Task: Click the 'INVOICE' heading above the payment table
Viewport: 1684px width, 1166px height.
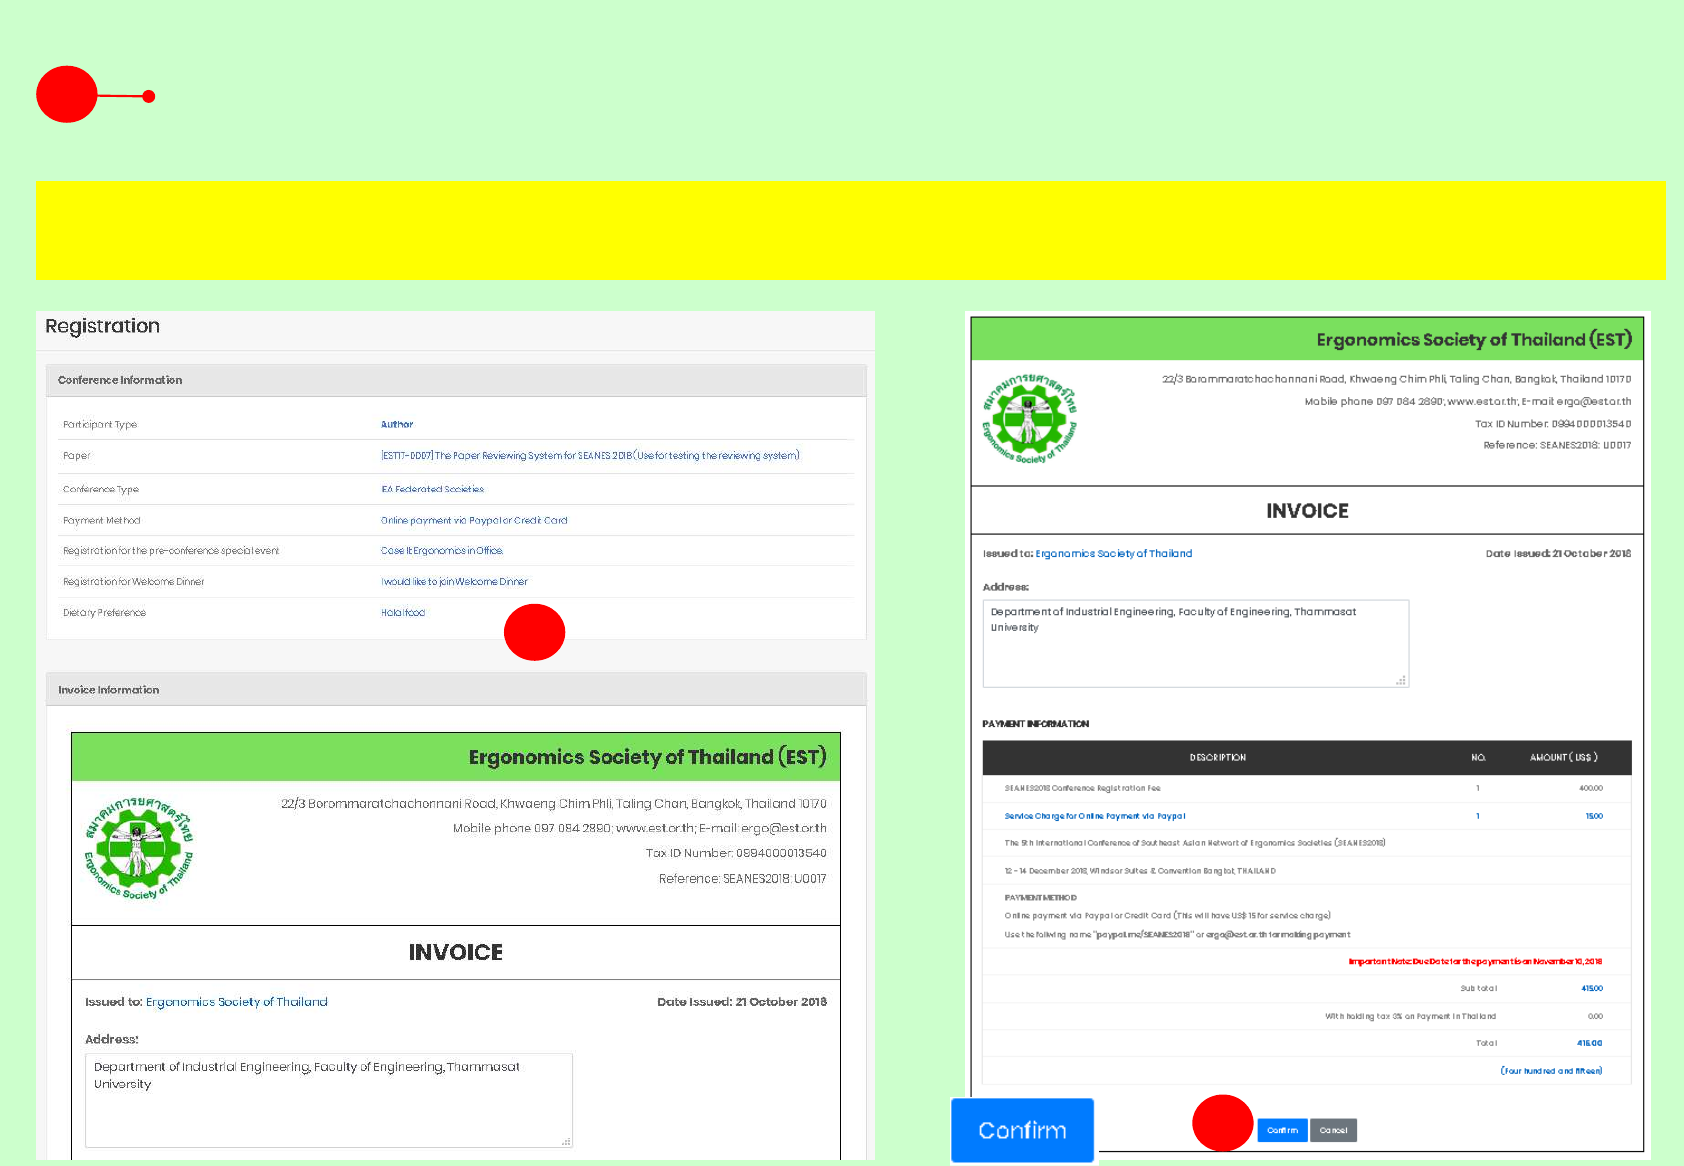Action: [1307, 511]
